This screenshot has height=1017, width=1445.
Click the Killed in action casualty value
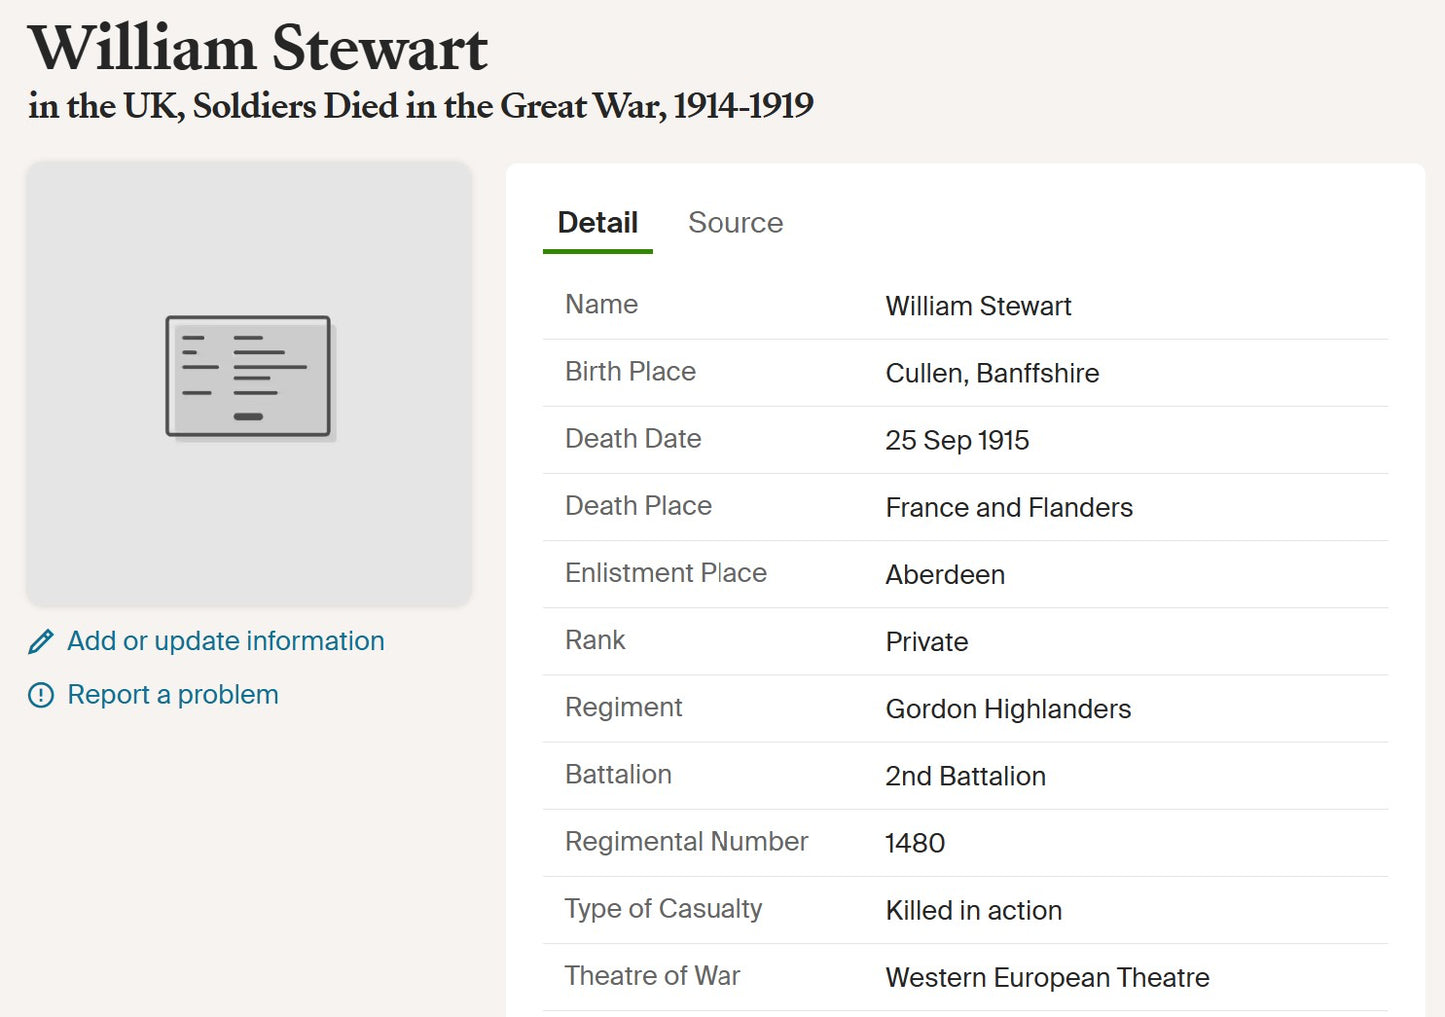(973, 910)
